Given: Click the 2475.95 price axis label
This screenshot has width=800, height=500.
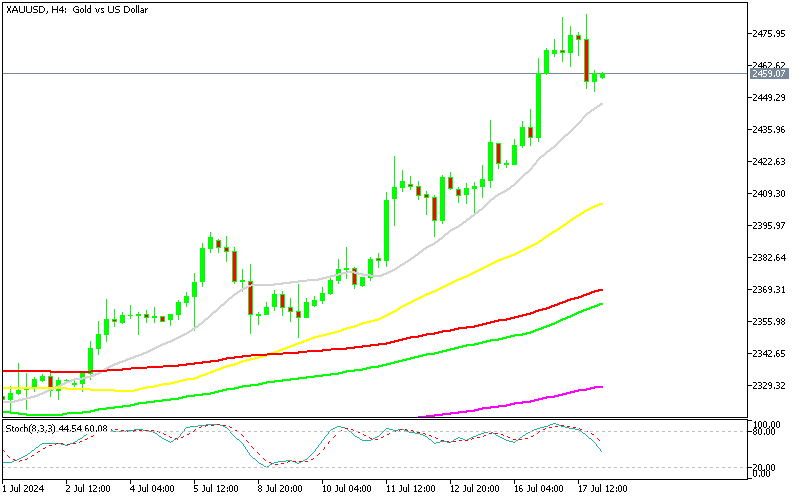Looking at the screenshot, I should pyautogui.click(x=768, y=34).
